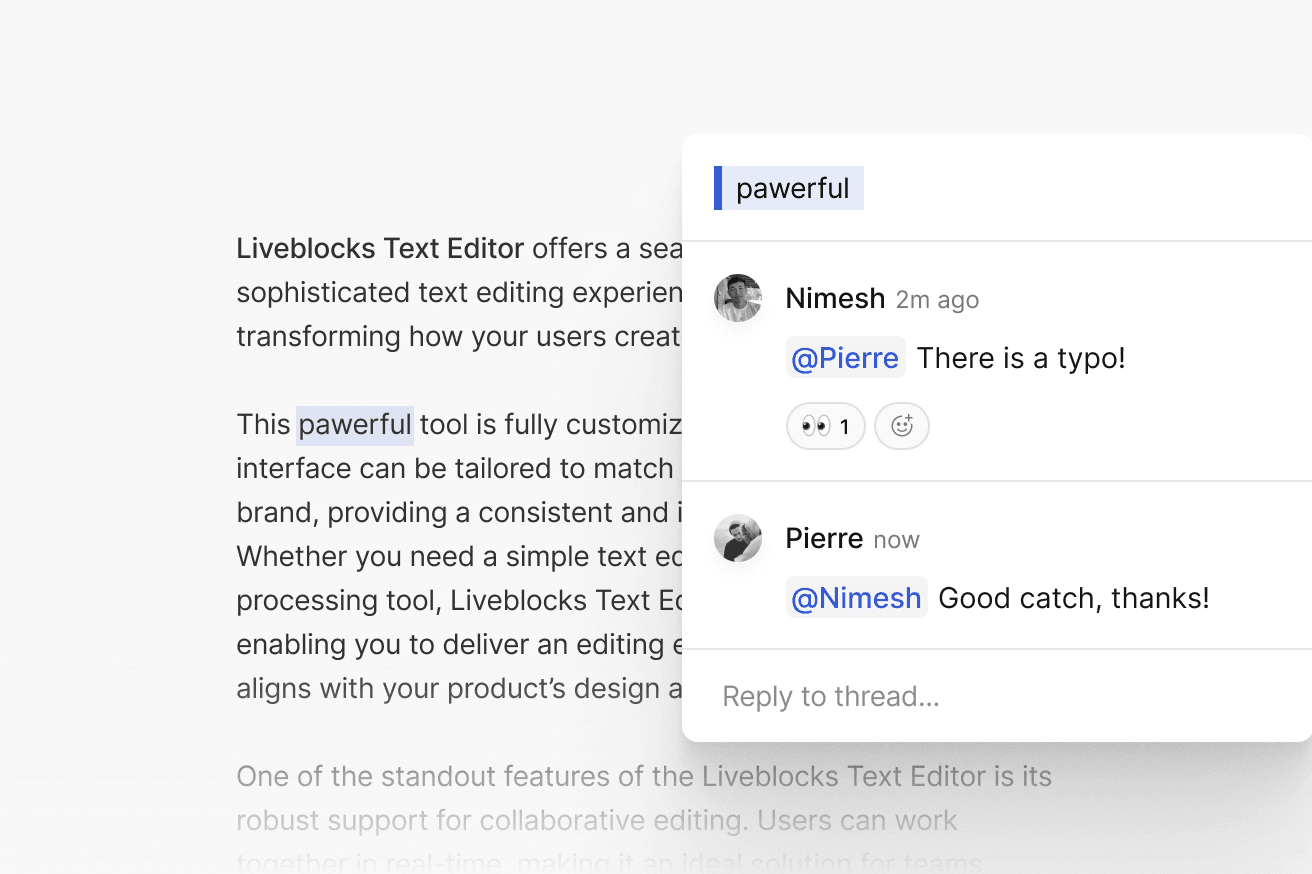Click Pierre's avatar thumbnail in the thread
Screen dimensions: 1312x874
click(x=737, y=538)
